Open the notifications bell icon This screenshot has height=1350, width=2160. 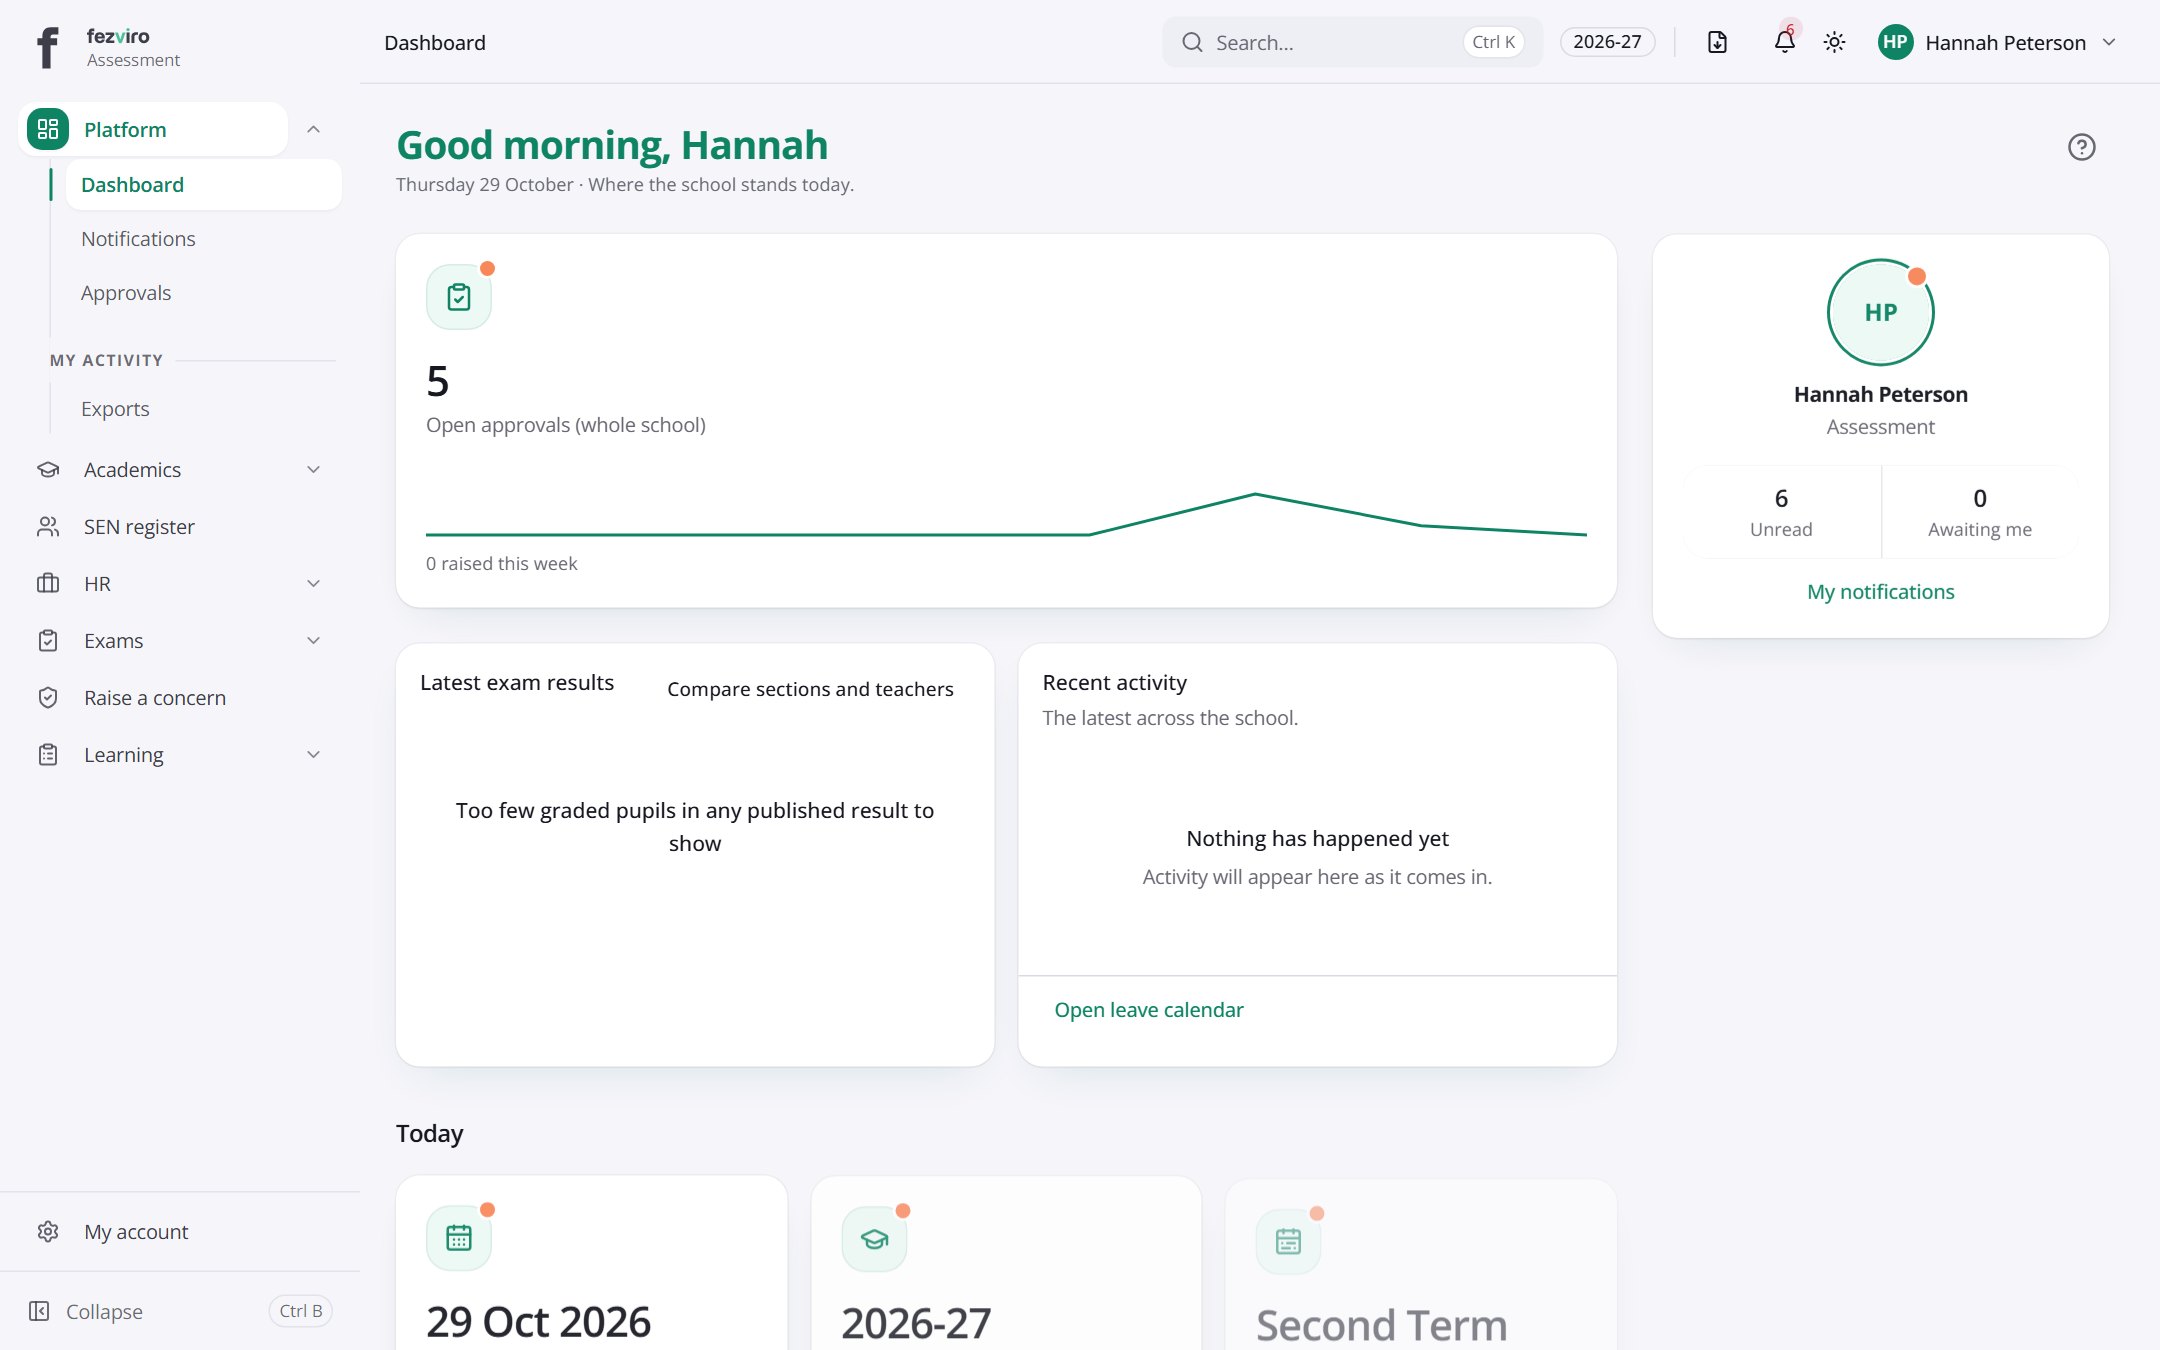[1785, 42]
